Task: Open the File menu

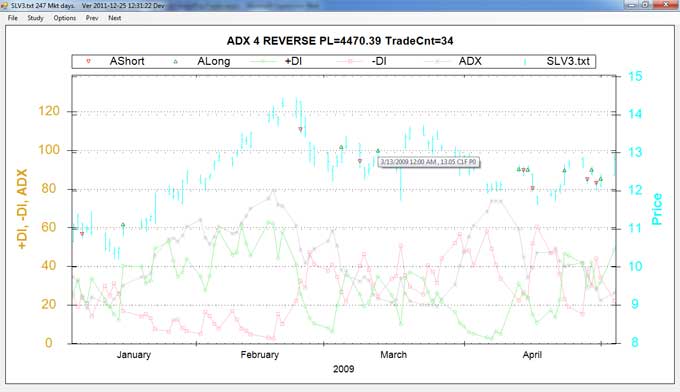Action: click(13, 18)
